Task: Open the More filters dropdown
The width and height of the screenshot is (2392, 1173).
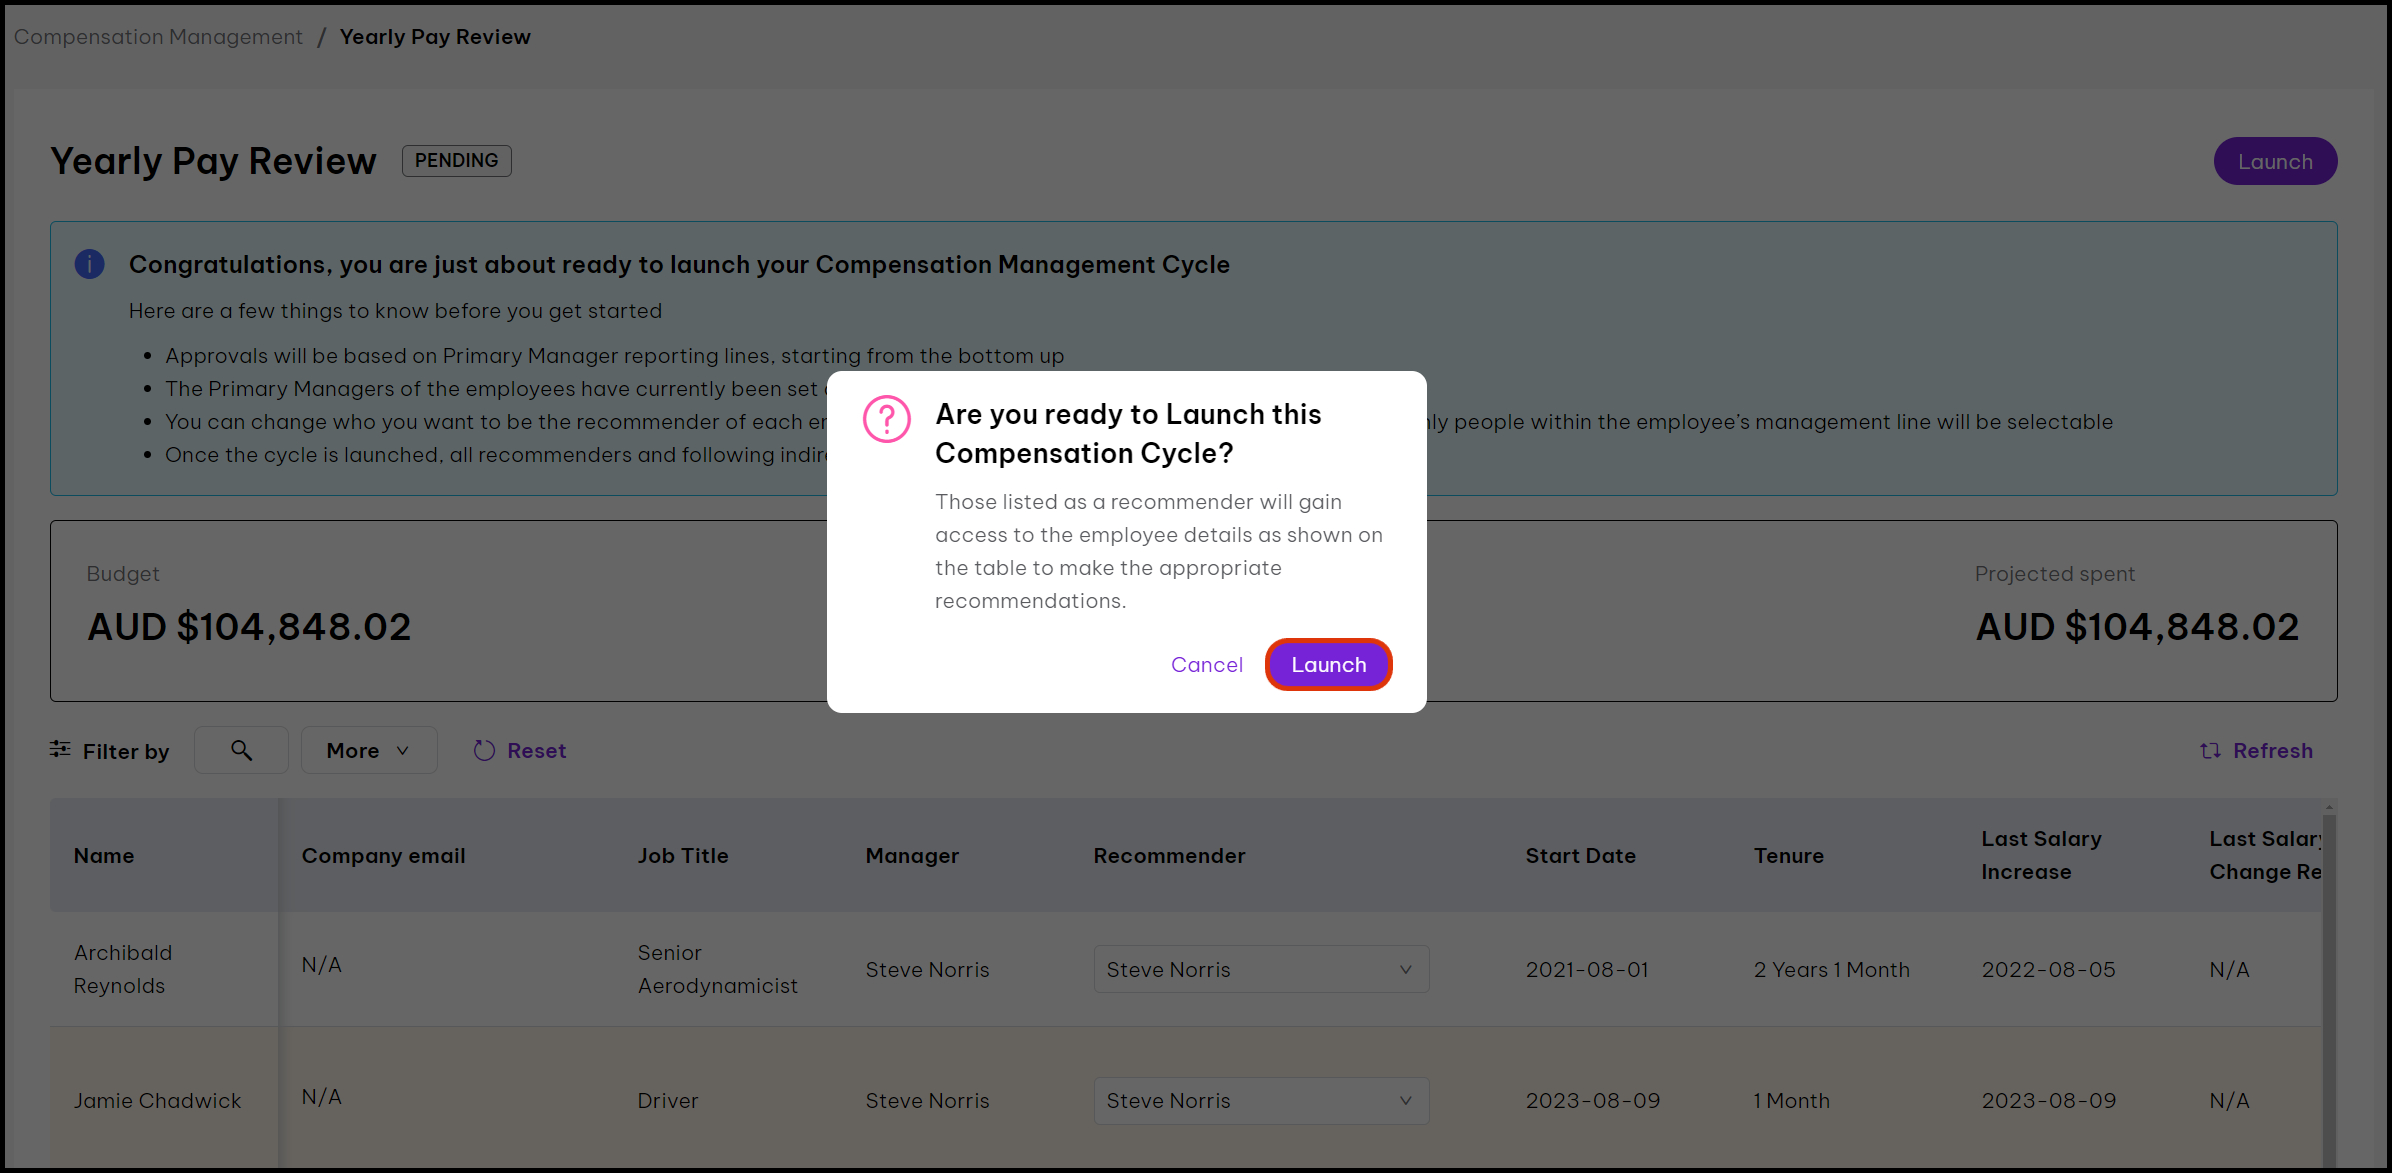Action: click(x=368, y=750)
